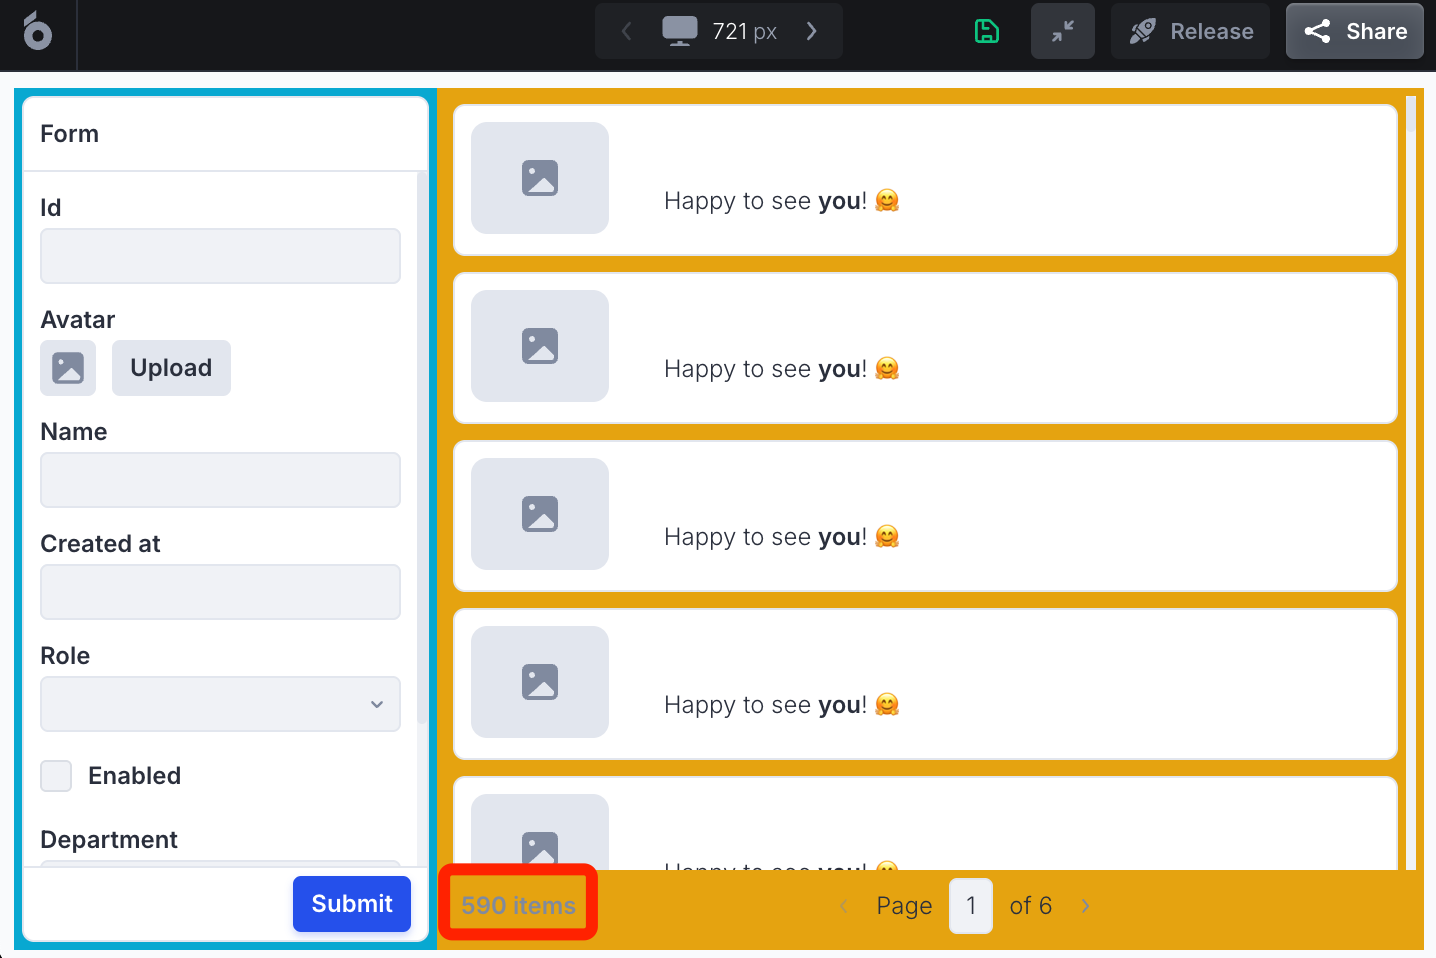
Task: Go to previous page in list pagination
Action: click(844, 906)
